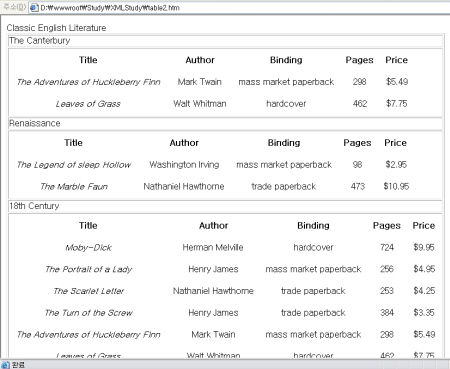Click The Scarlet Letter title

88,291
